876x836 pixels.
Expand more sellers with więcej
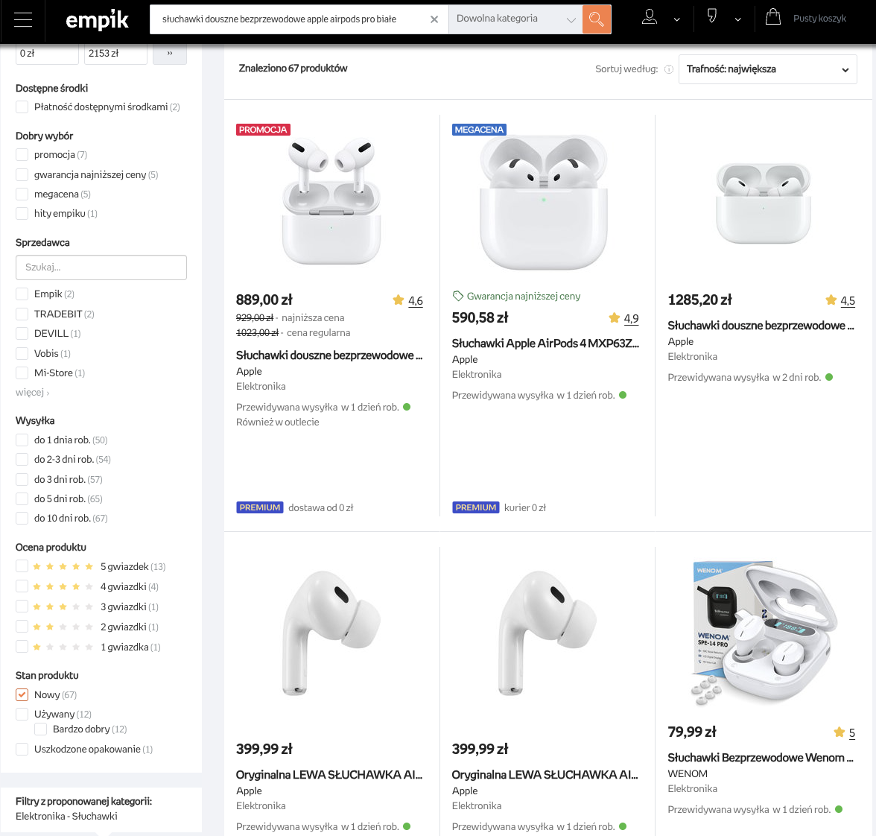click(32, 392)
